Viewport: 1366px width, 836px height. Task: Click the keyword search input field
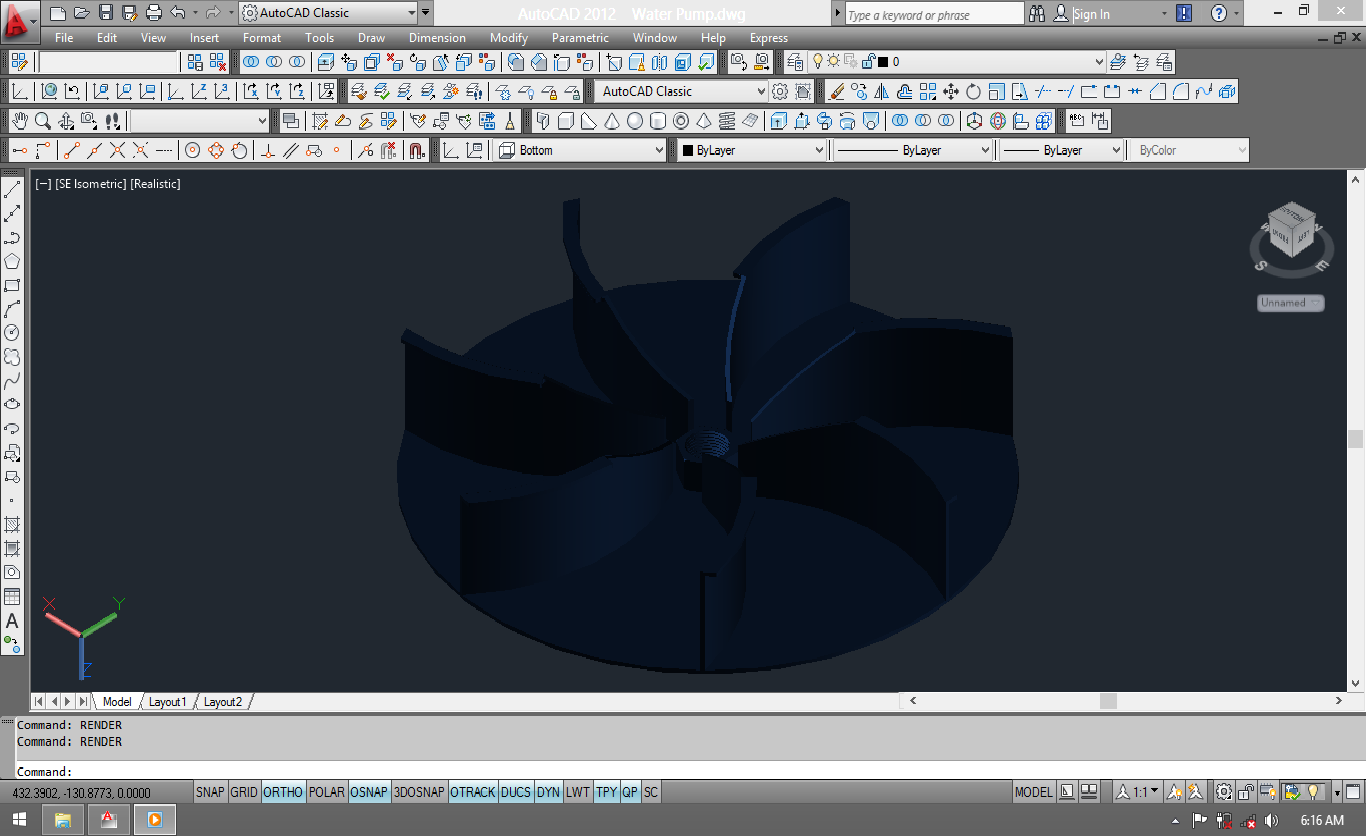point(935,14)
